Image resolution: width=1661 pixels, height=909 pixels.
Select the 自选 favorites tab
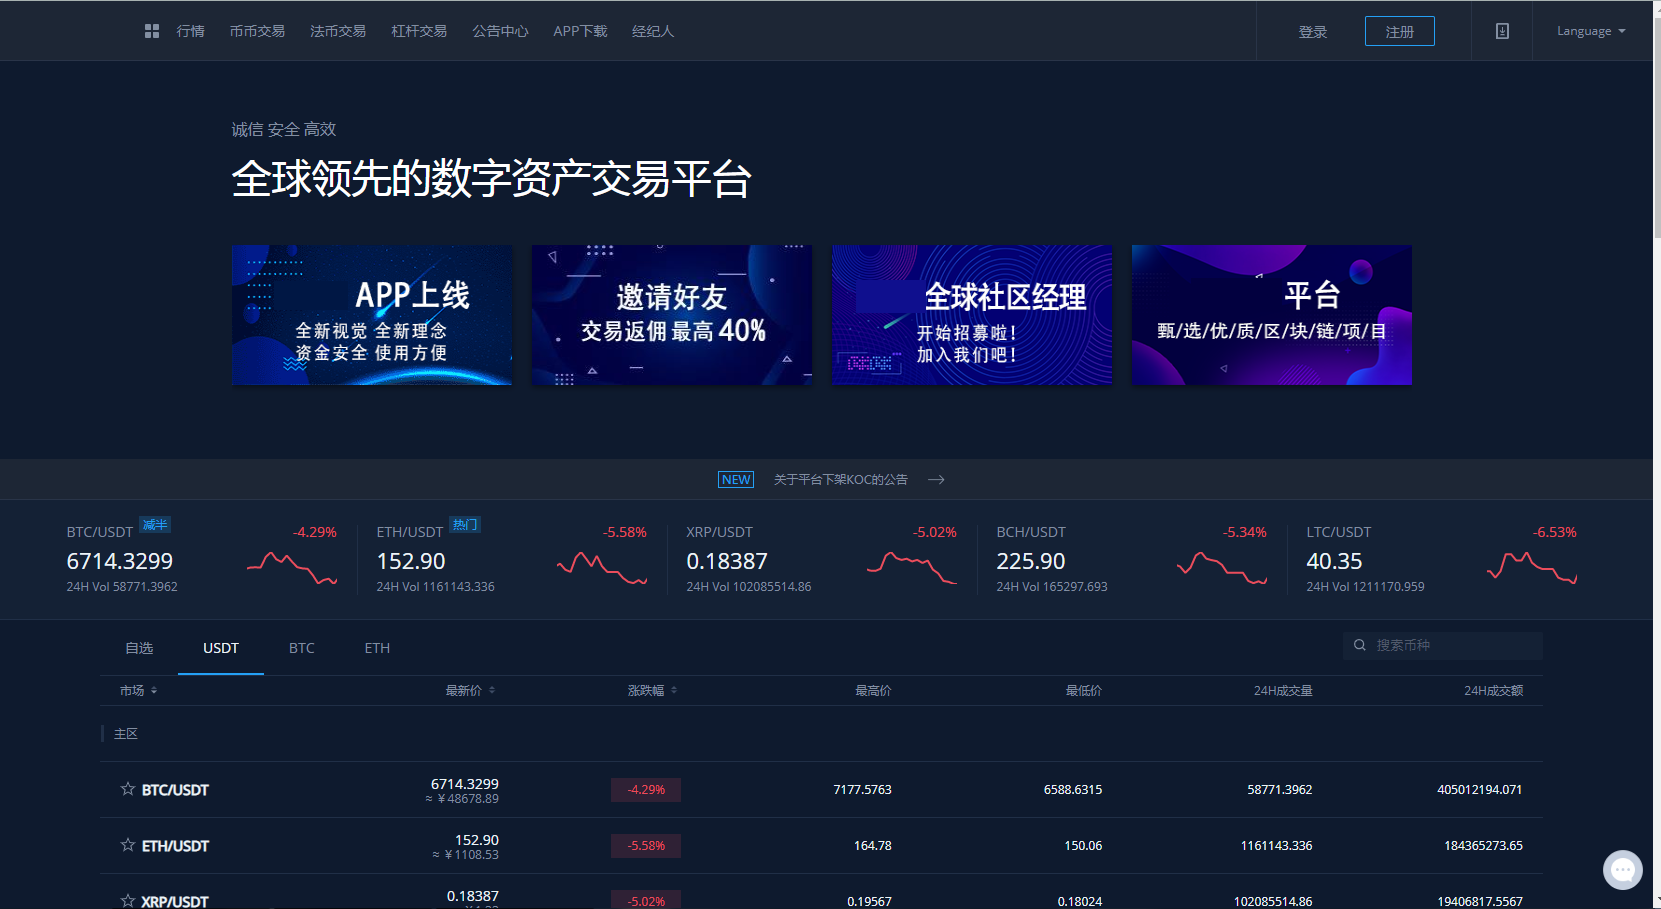point(139,648)
